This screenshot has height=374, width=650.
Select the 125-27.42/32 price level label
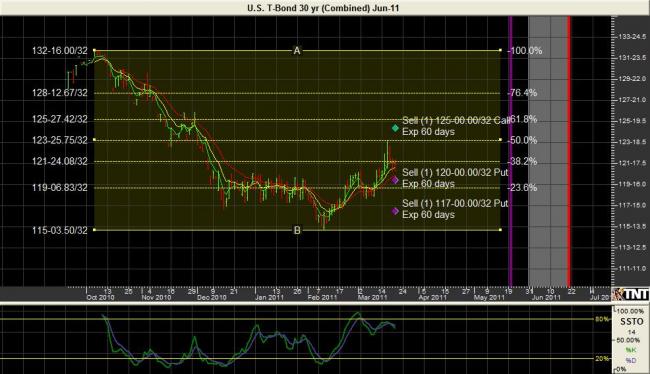(x=60, y=119)
